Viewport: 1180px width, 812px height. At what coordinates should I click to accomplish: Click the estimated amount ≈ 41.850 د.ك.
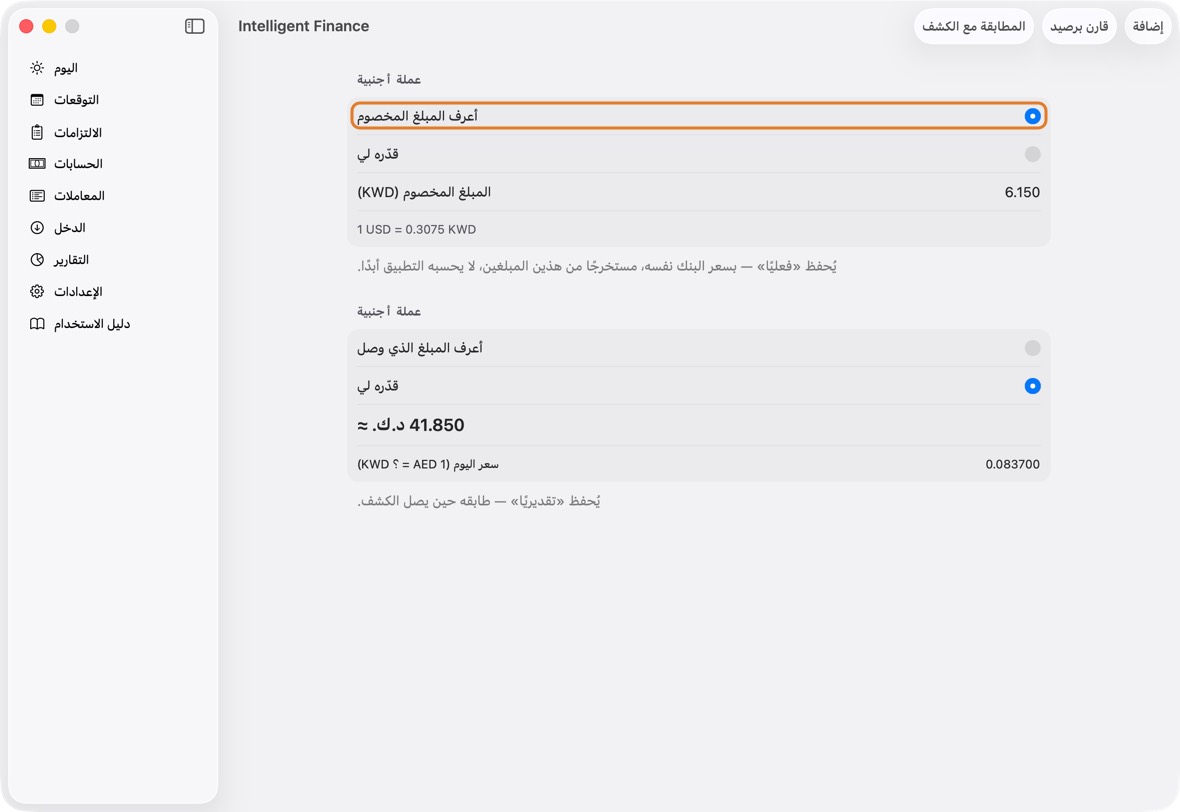pyautogui.click(x=411, y=425)
